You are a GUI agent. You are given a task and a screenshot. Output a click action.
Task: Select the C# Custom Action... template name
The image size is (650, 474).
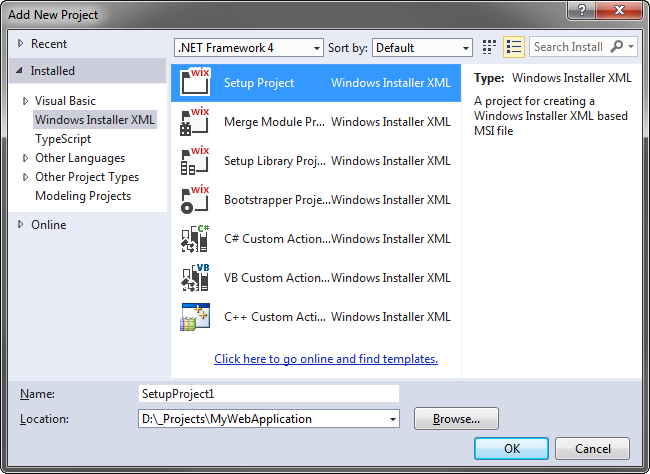coord(277,239)
